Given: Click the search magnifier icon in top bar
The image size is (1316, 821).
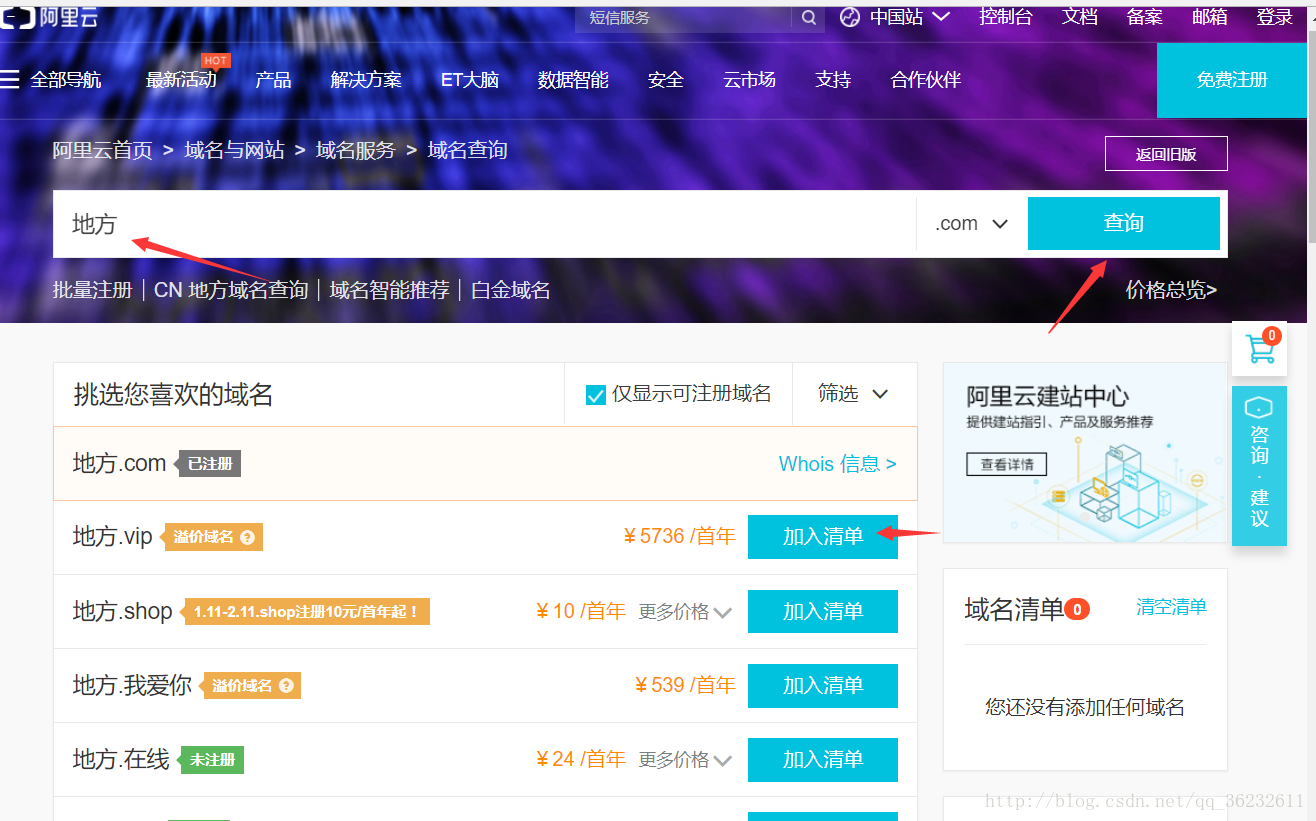Looking at the screenshot, I should click(808, 17).
